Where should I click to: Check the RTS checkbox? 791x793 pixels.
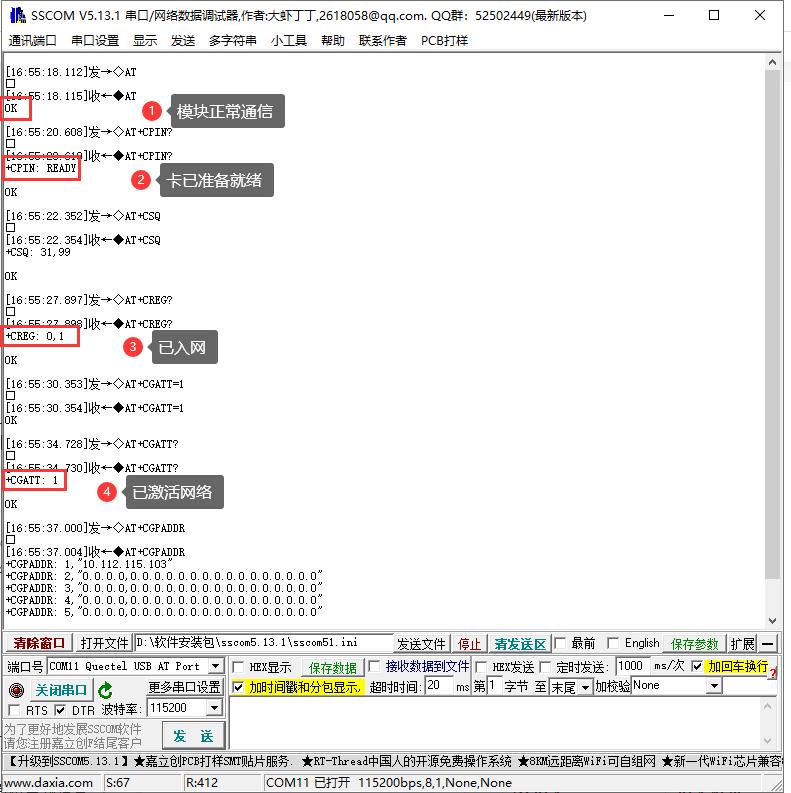pos(14,710)
